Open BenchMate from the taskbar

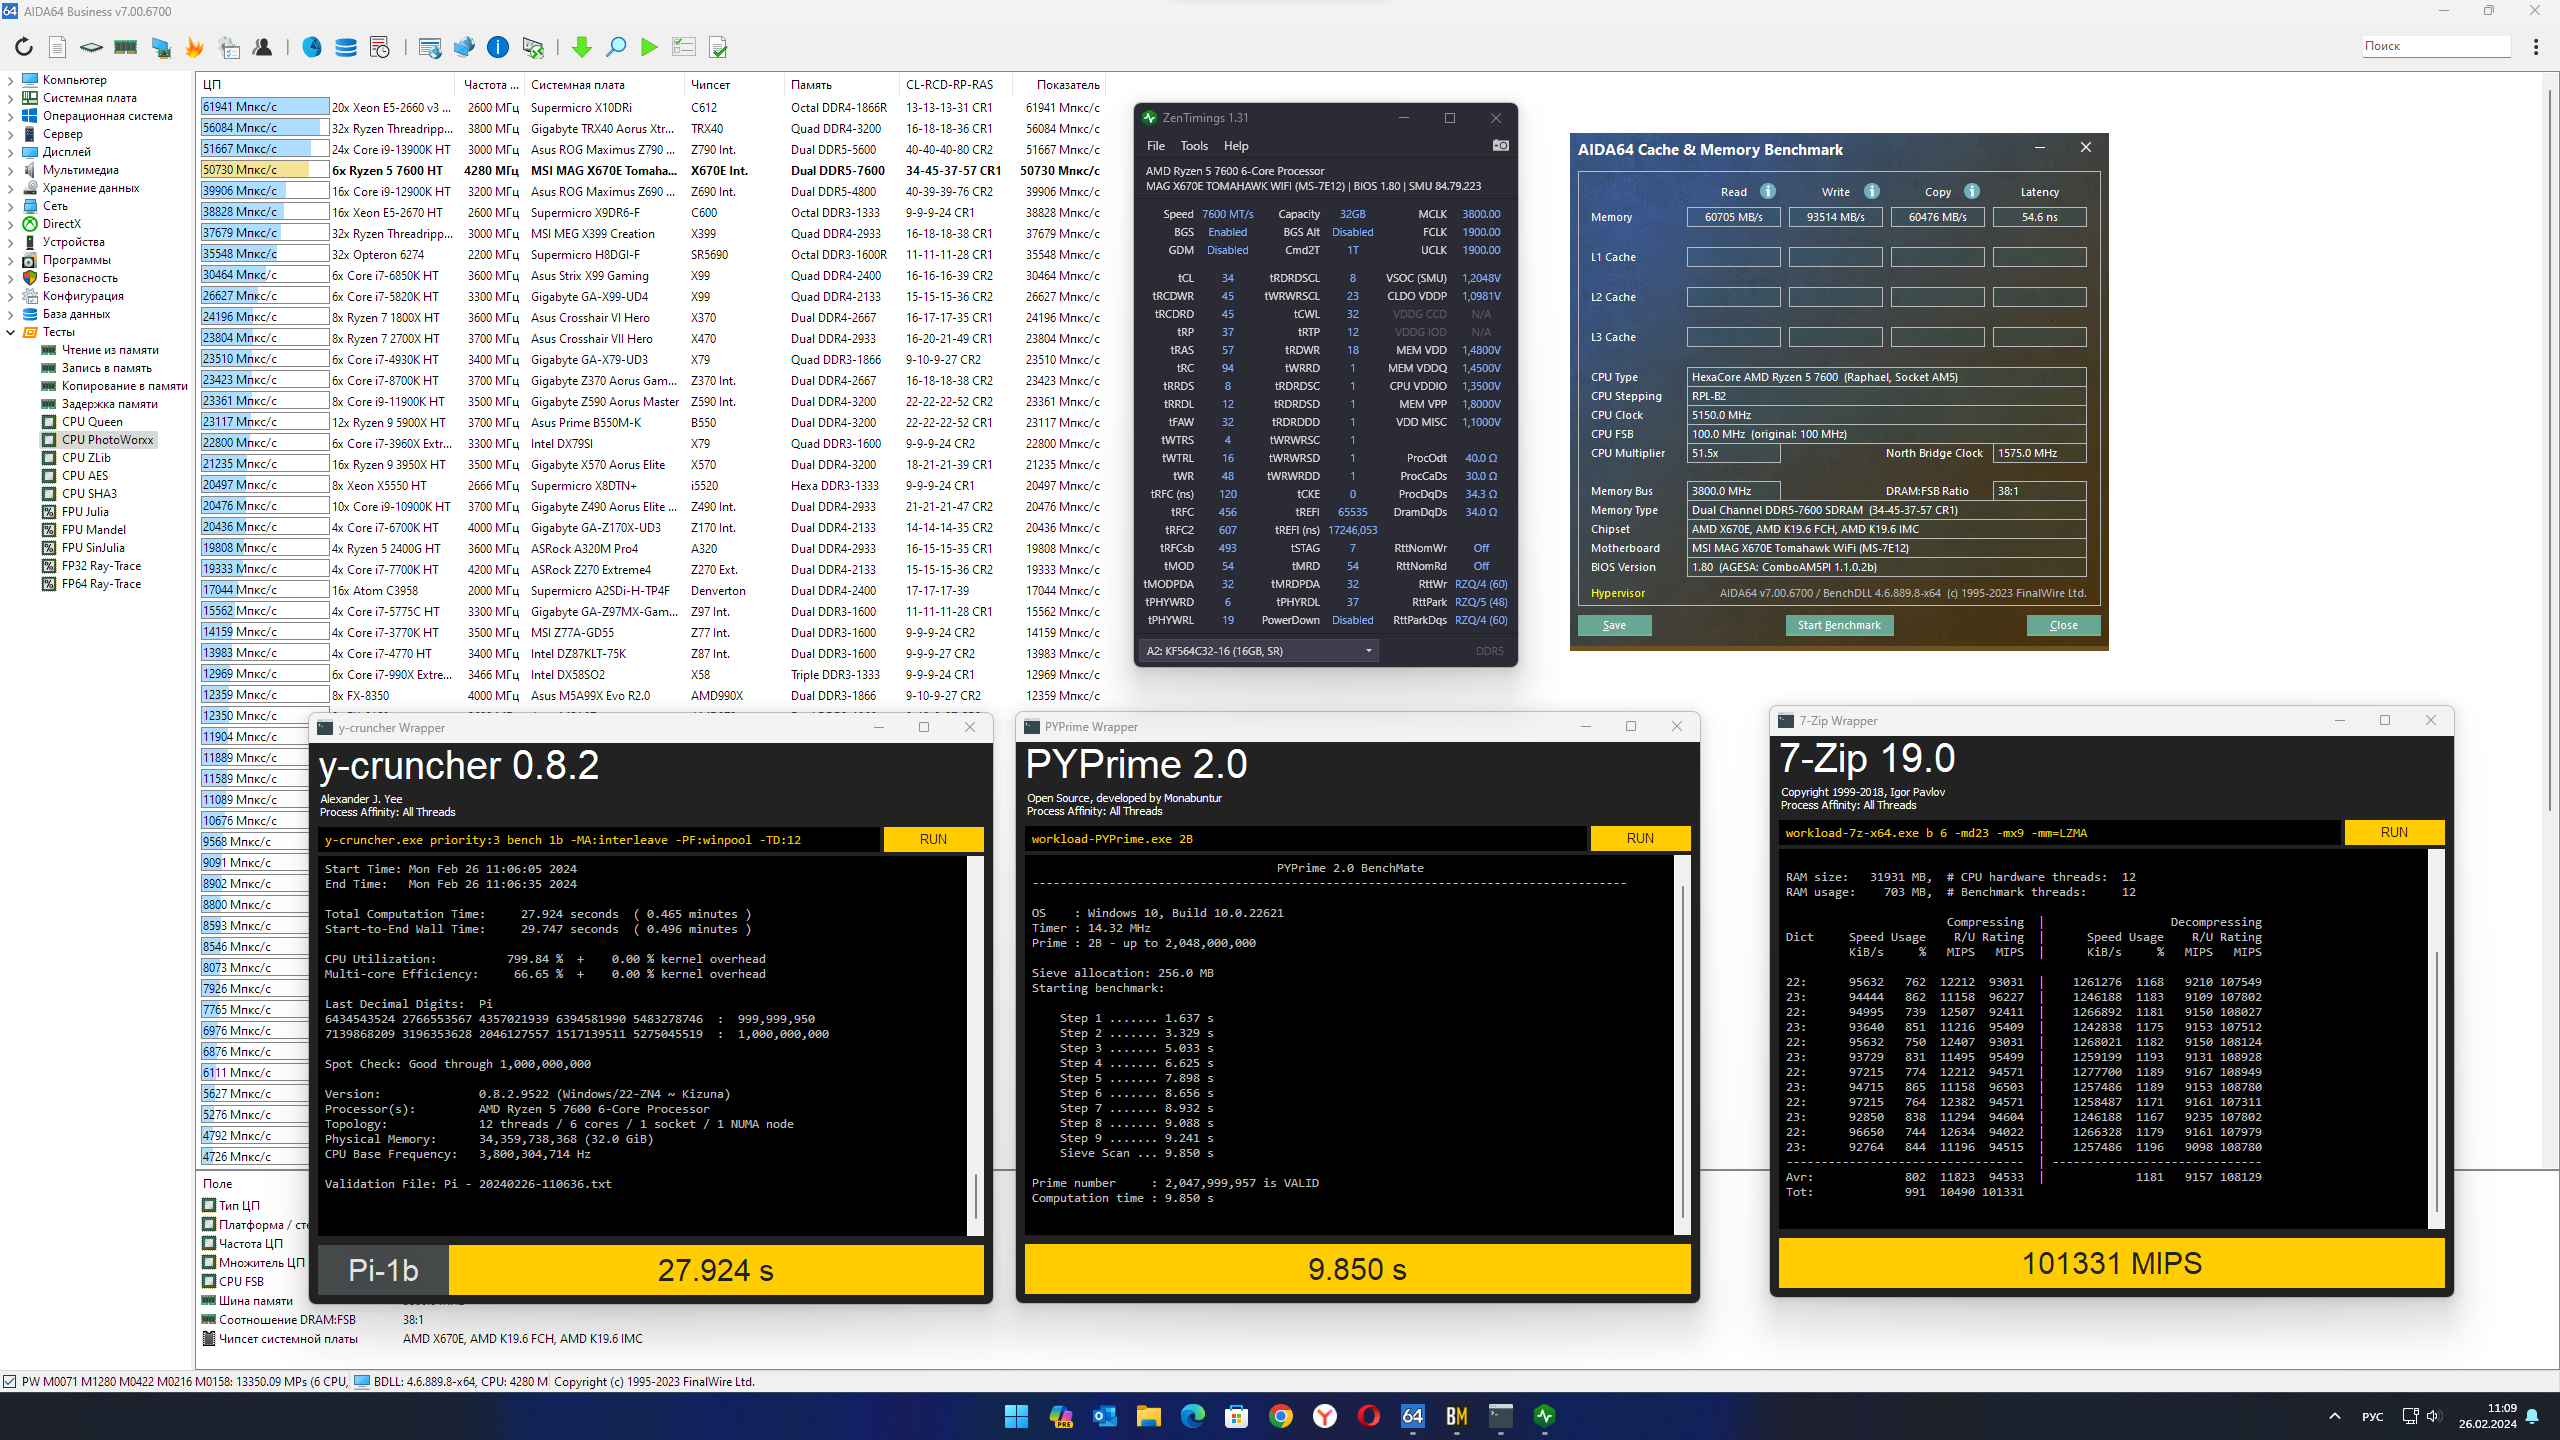pos(1456,1416)
